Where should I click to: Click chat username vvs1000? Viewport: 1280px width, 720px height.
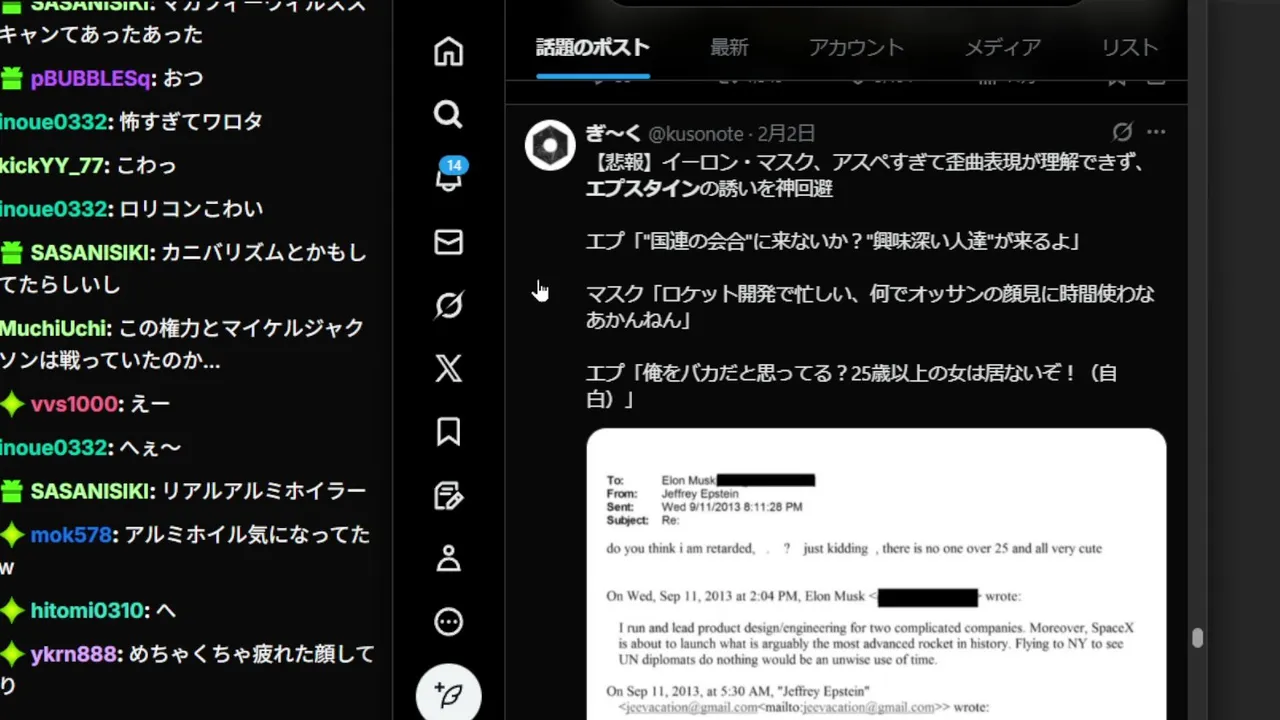click(x=74, y=404)
